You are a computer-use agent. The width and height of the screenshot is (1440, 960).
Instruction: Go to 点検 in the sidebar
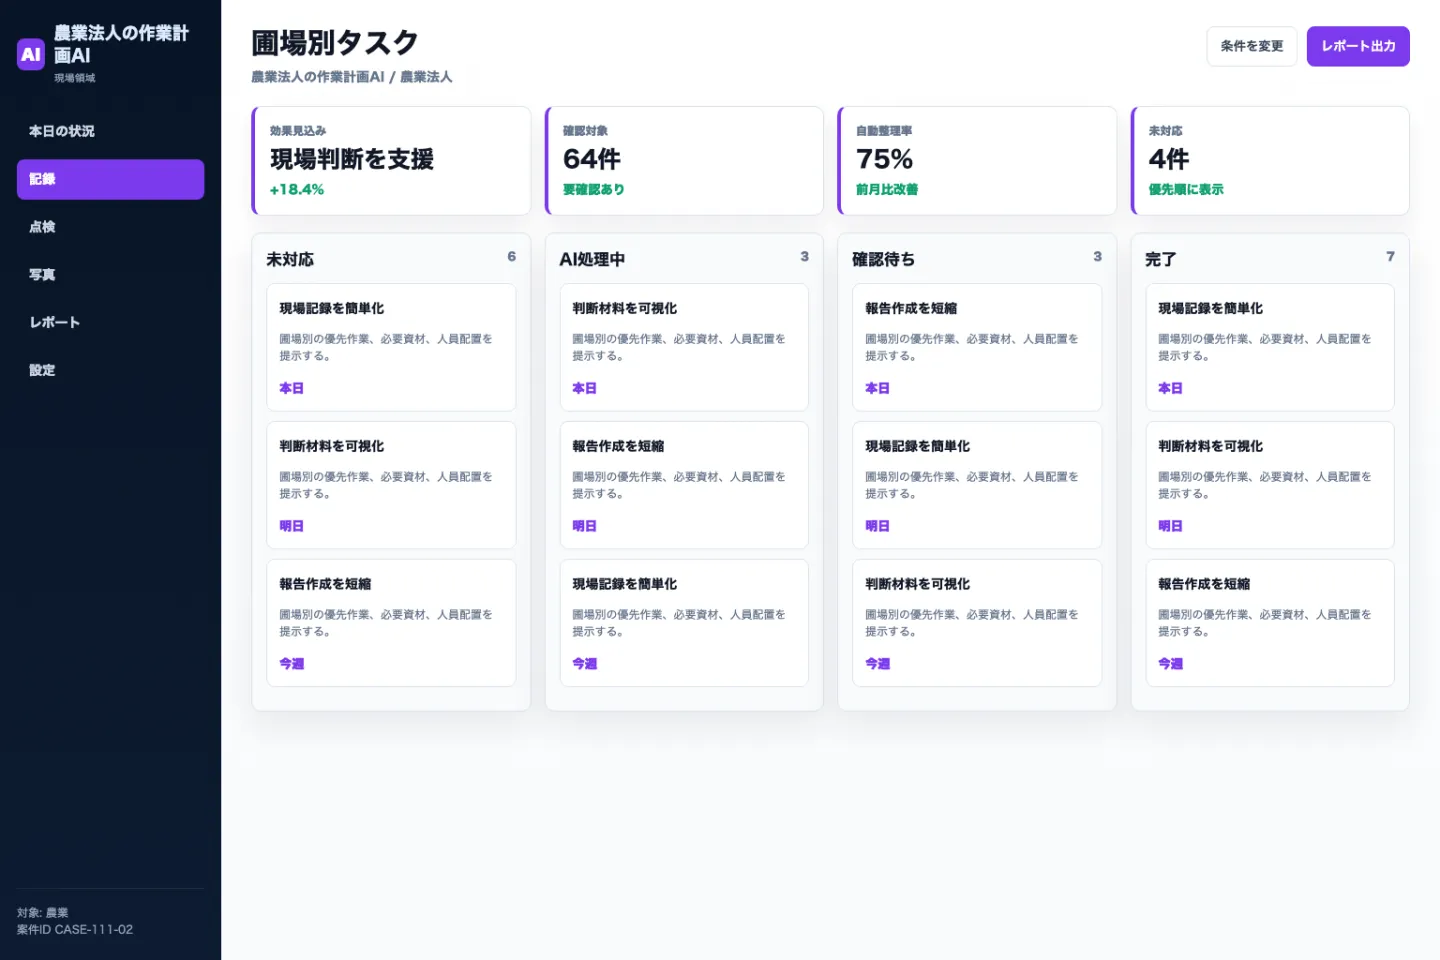[110, 227]
